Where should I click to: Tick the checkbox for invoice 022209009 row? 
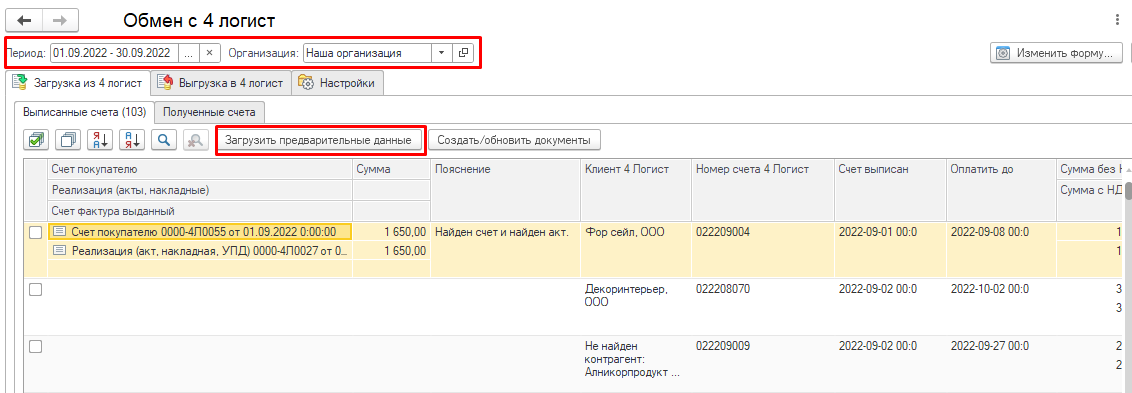[35, 347]
